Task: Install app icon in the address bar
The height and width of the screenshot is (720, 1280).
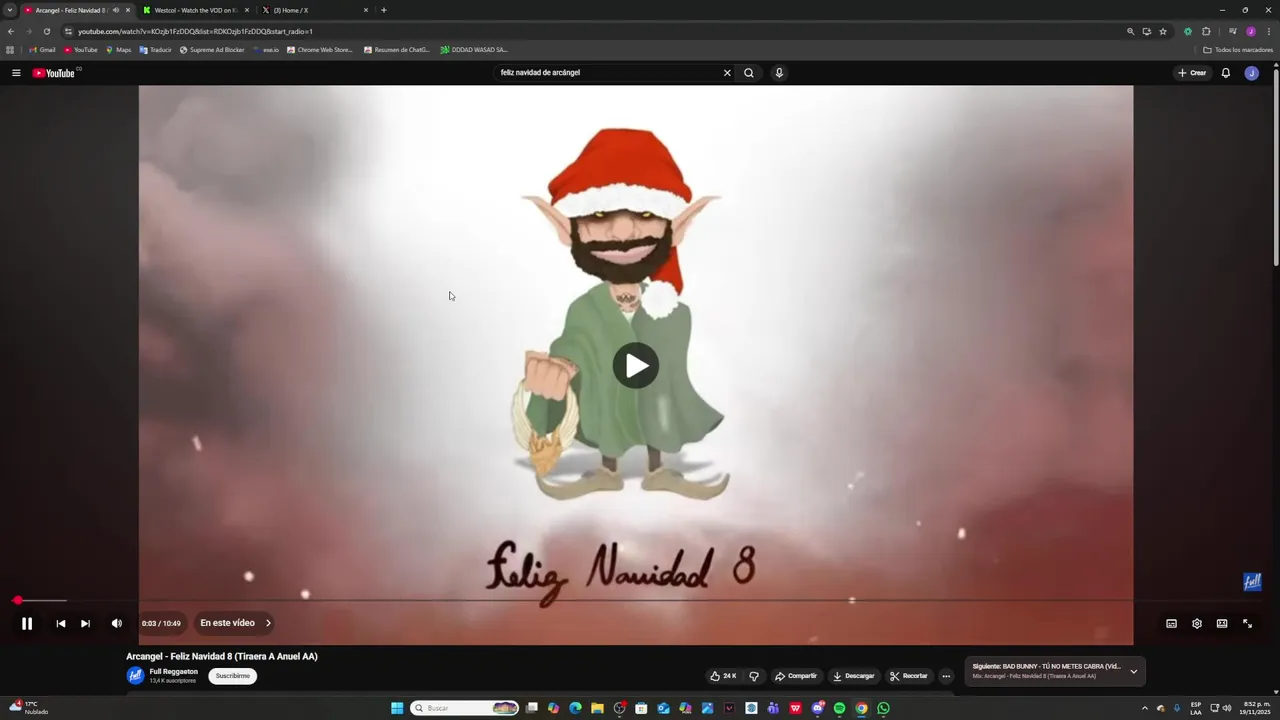Action: (x=1147, y=31)
